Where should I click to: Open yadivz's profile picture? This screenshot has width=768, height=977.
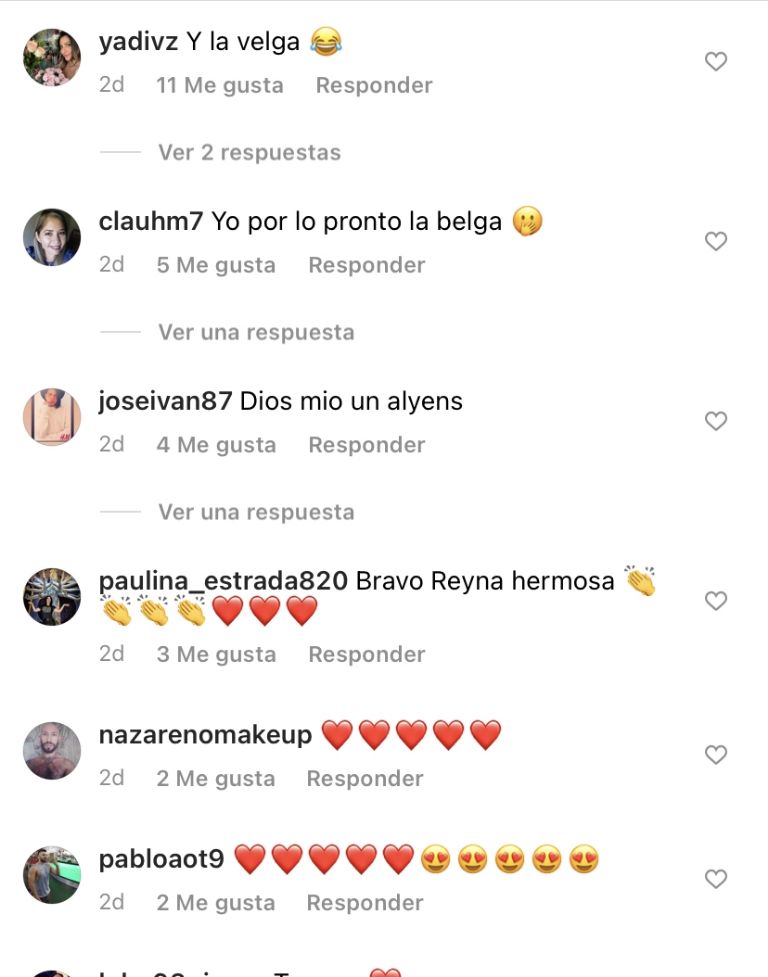[x=52, y=57]
